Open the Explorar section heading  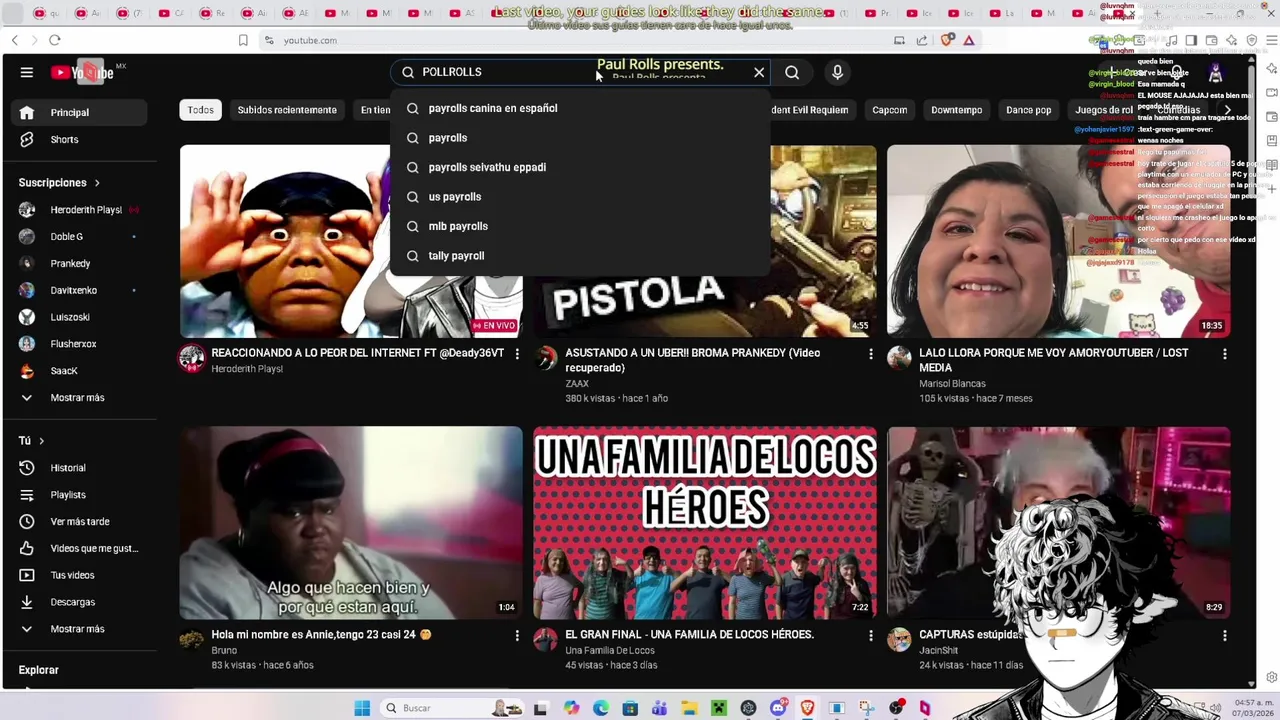(x=38, y=670)
